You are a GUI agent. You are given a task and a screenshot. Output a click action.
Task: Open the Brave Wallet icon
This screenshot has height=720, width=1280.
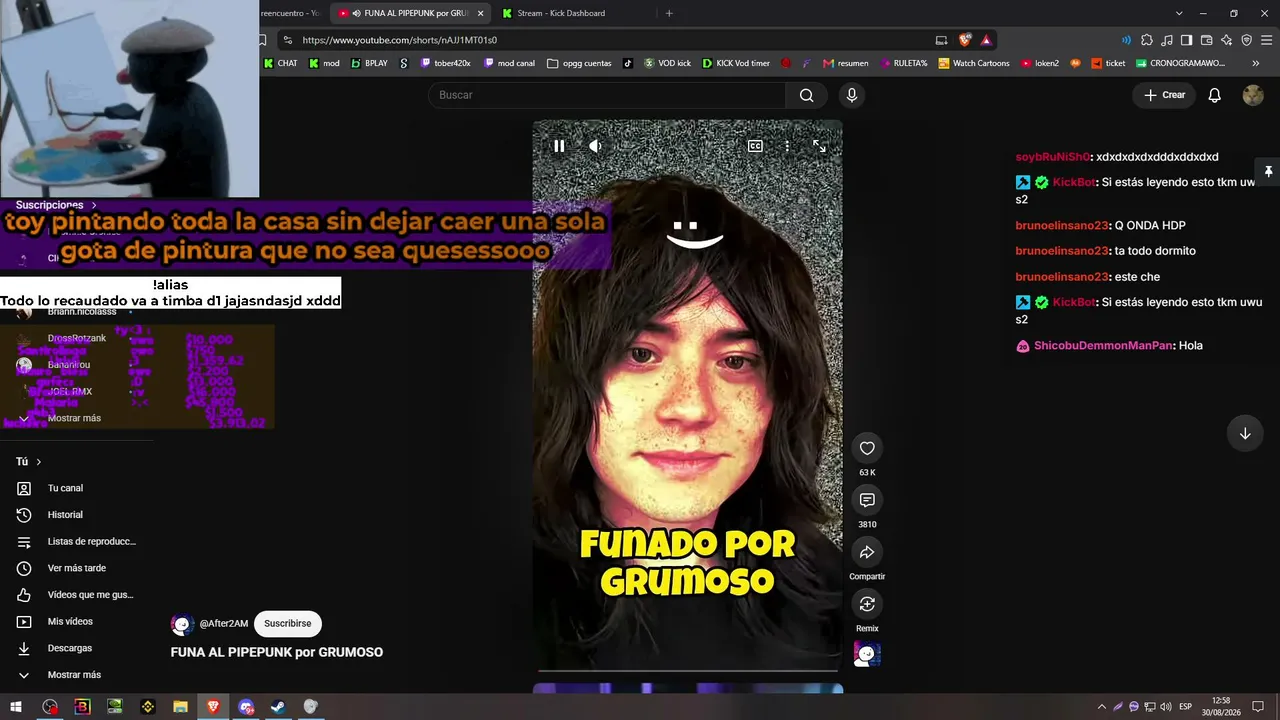[1206, 40]
